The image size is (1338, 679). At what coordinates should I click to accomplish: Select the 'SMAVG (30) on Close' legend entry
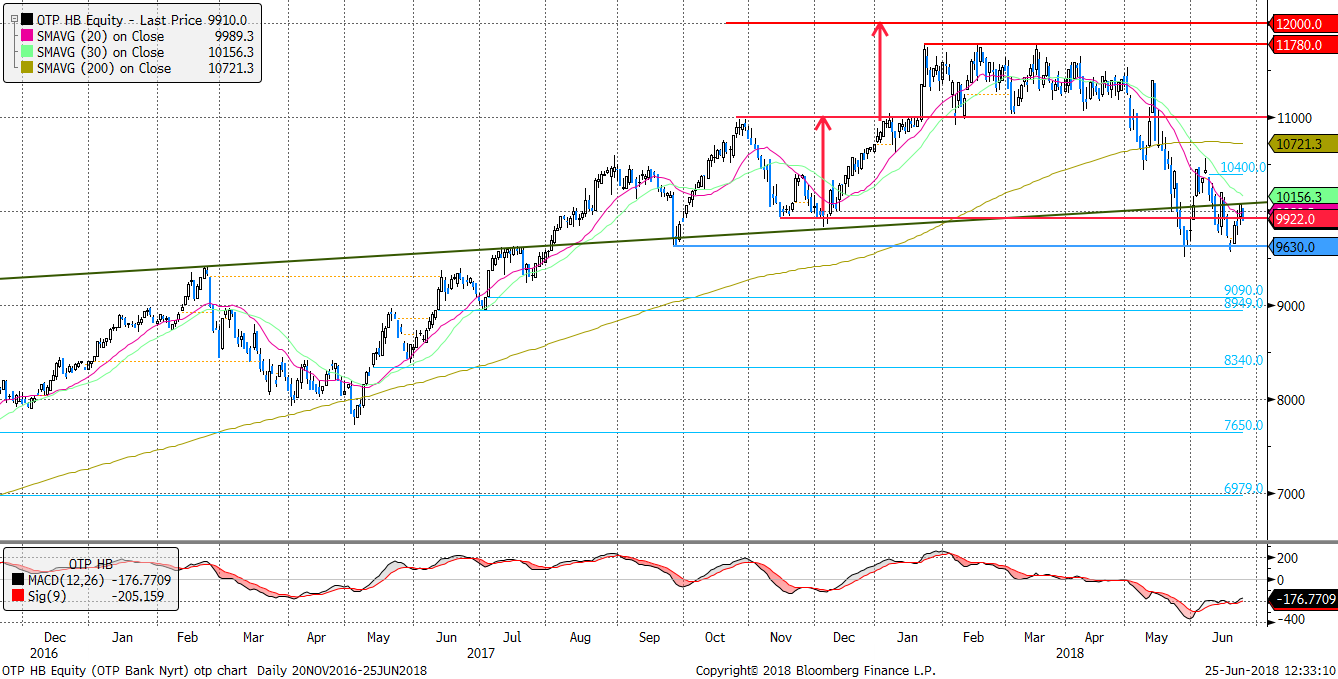[100, 52]
